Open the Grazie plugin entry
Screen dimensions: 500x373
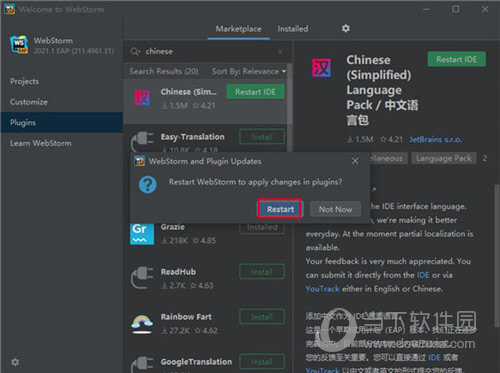173,227
